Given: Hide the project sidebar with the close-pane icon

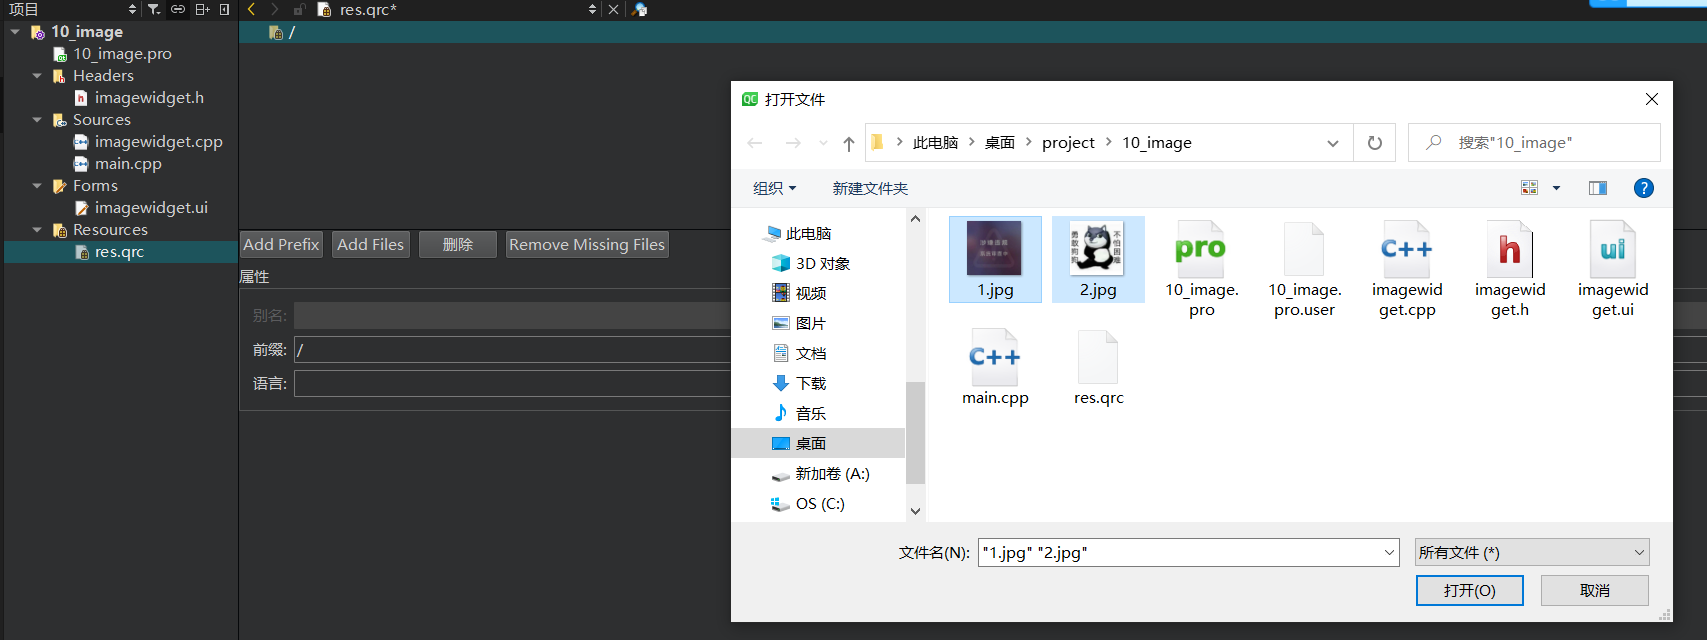Looking at the screenshot, I should point(225,9).
